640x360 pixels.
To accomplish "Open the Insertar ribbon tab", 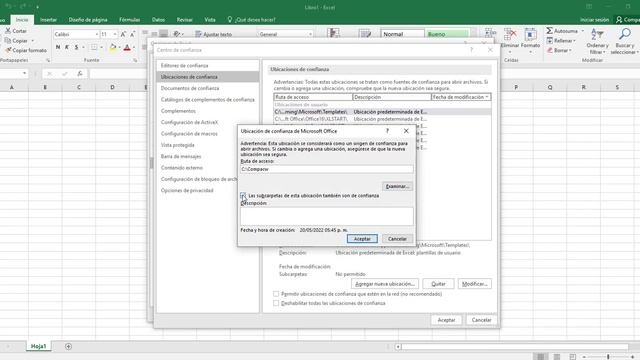I will 48,20.
